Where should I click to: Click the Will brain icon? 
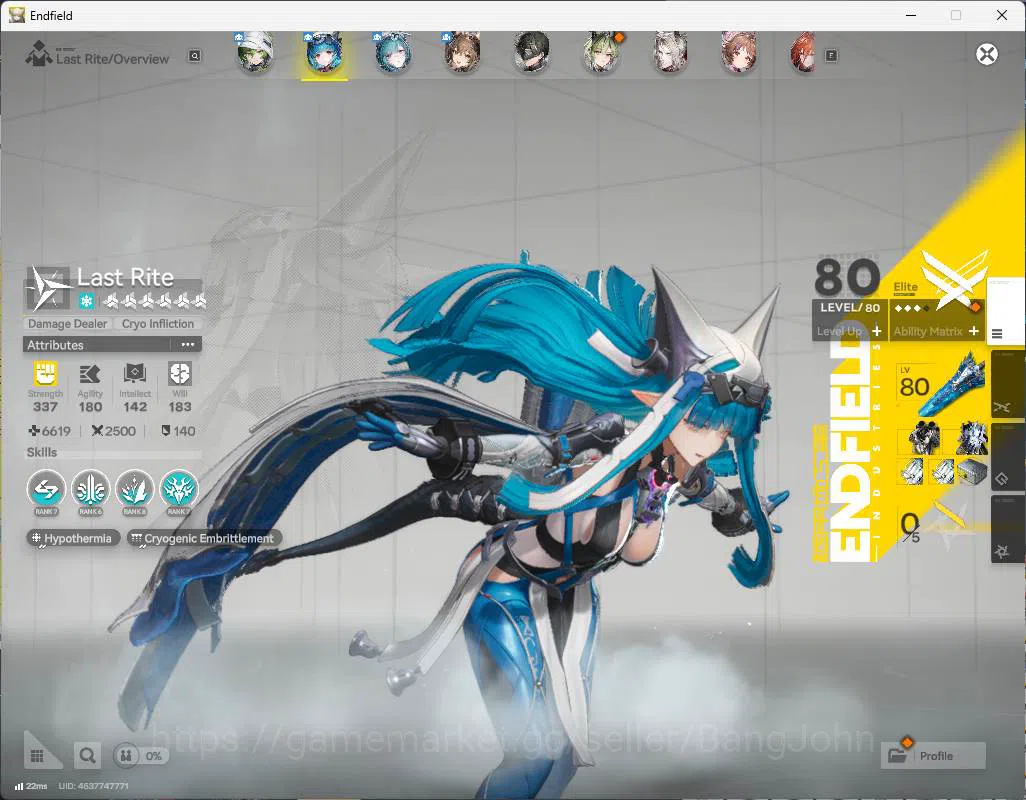(x=179, y=374)
